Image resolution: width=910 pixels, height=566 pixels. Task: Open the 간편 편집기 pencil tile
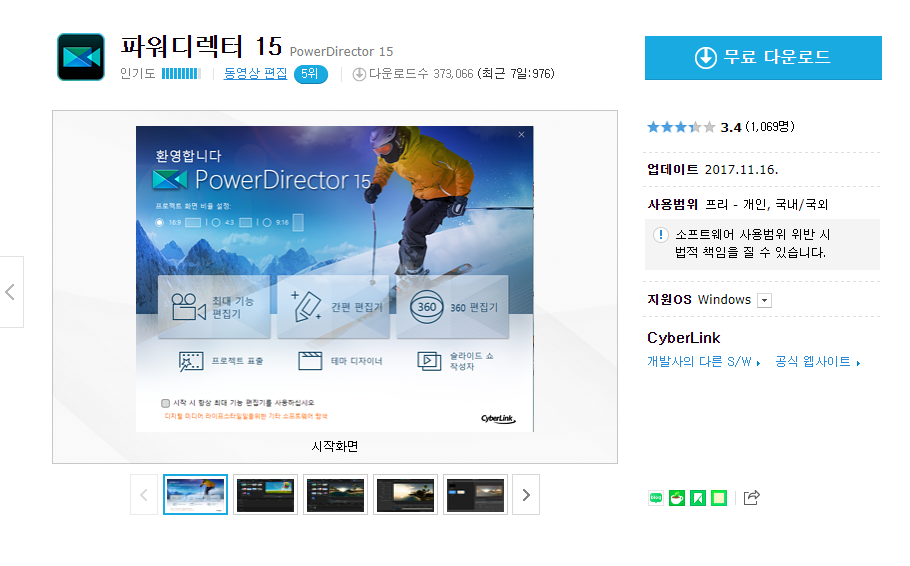(333, 307)
